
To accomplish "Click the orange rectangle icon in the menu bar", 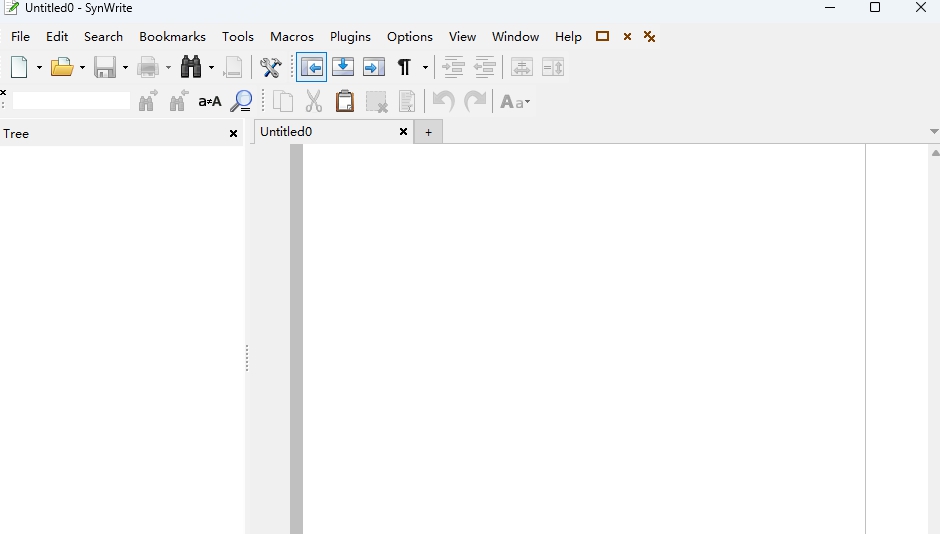I will (x=602, y=36).
